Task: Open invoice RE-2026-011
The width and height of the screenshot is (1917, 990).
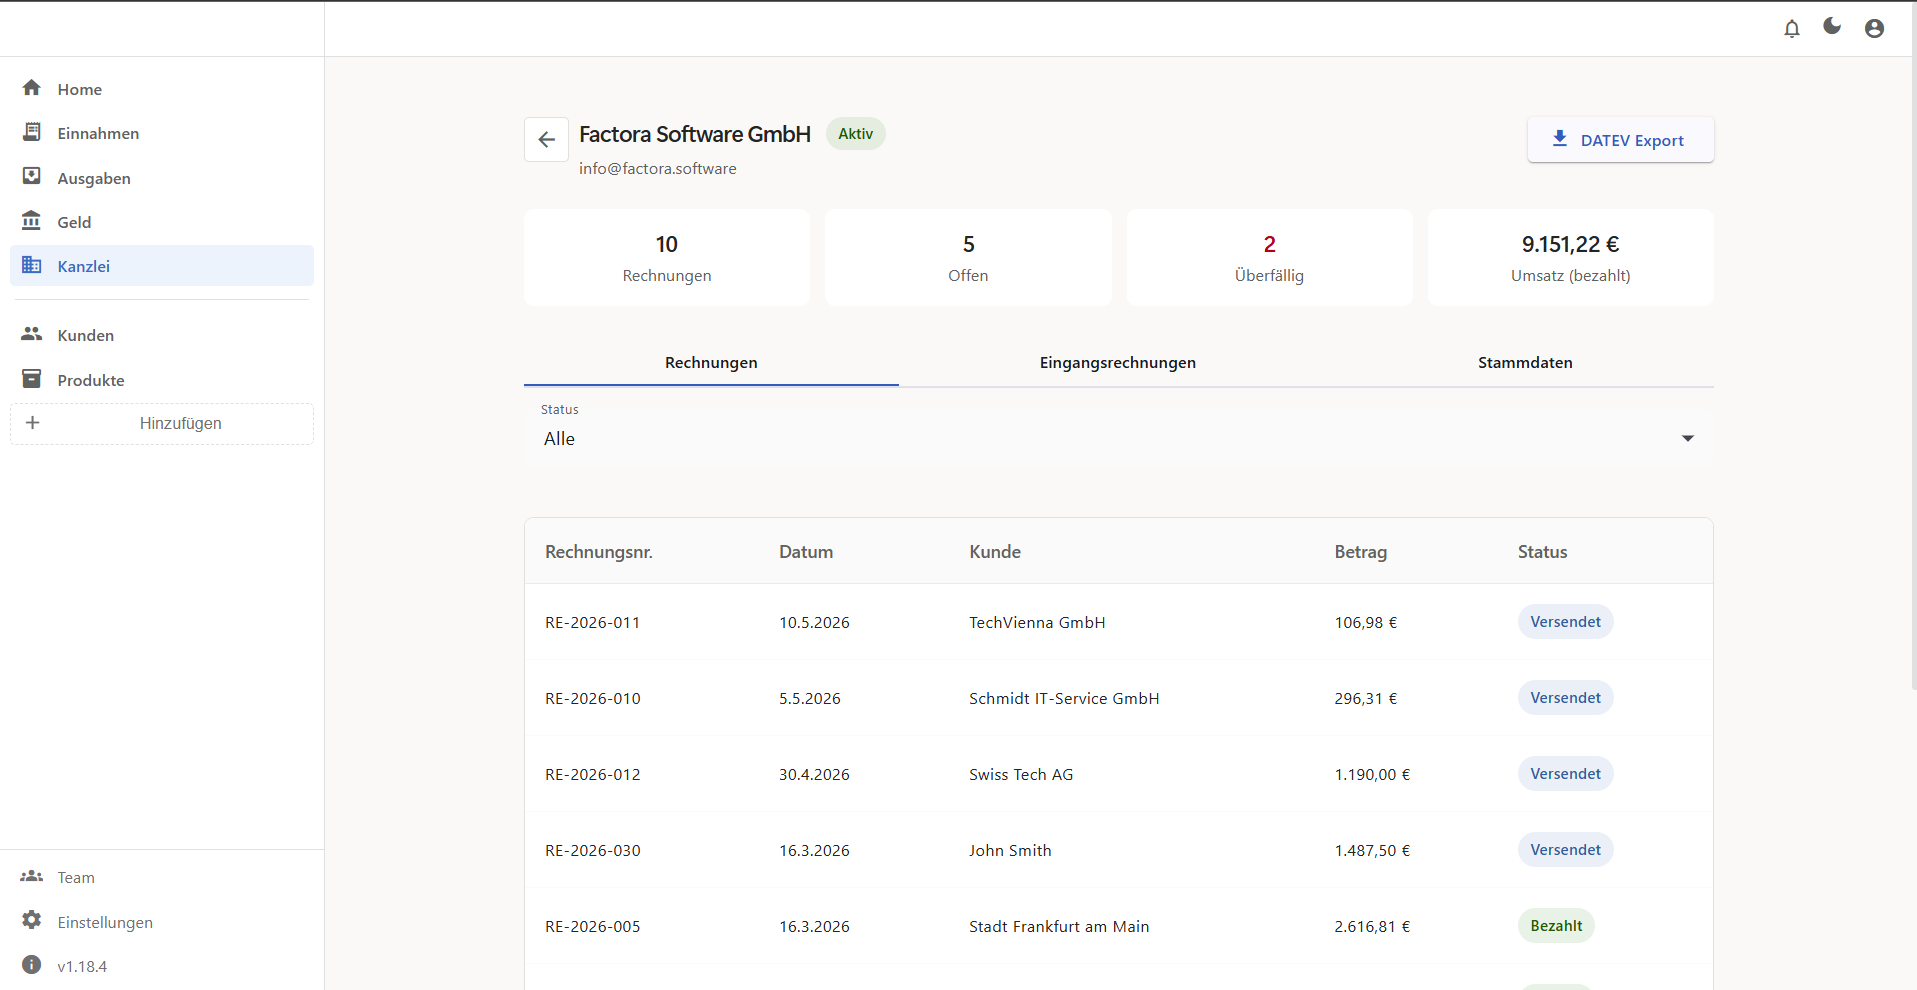Action: point(592,622)
